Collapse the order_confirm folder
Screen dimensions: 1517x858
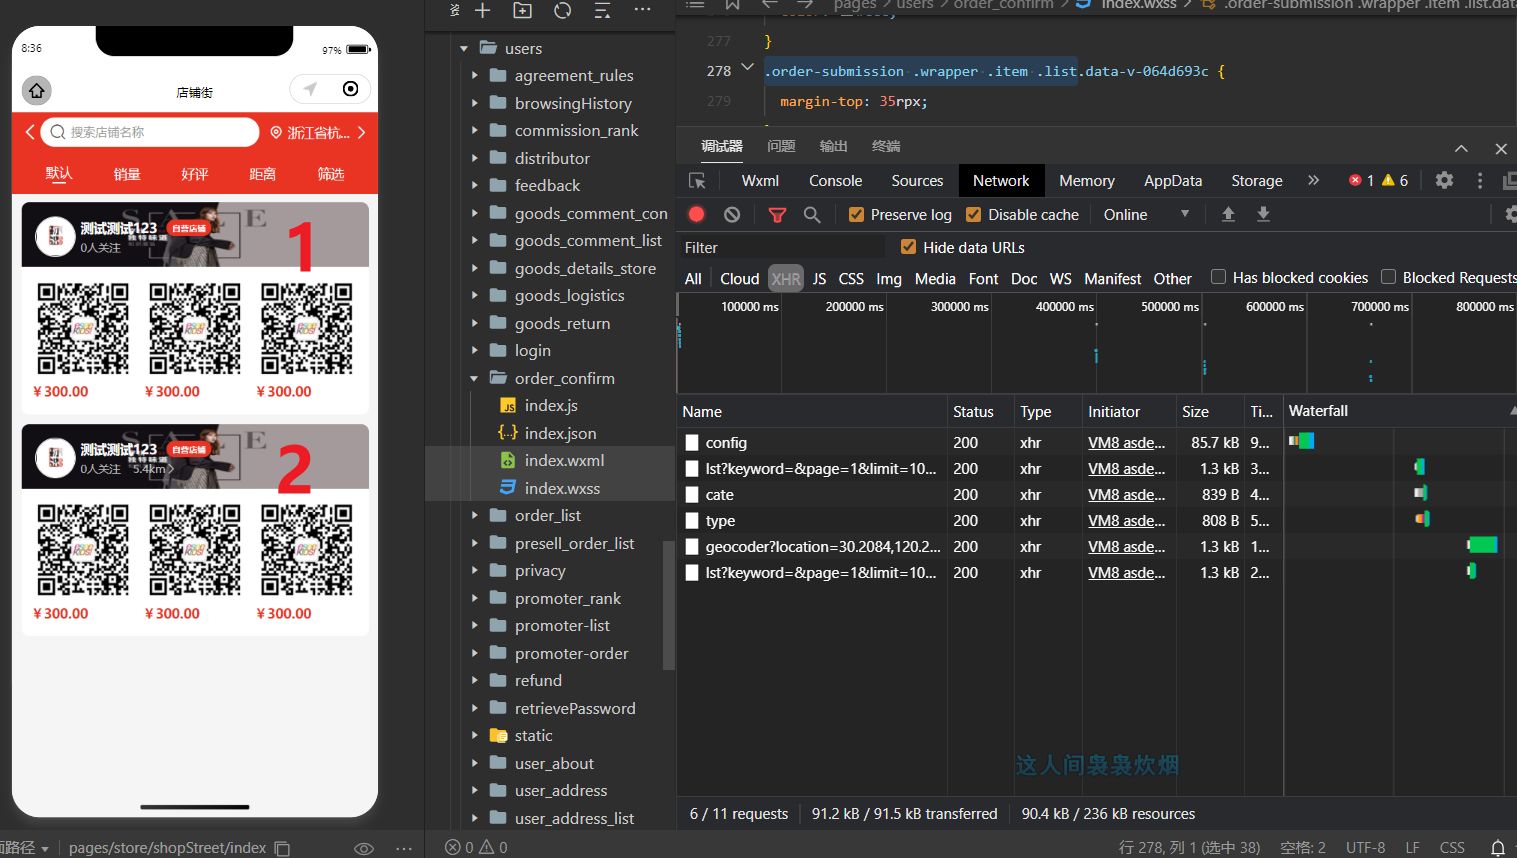click(474, 378)
